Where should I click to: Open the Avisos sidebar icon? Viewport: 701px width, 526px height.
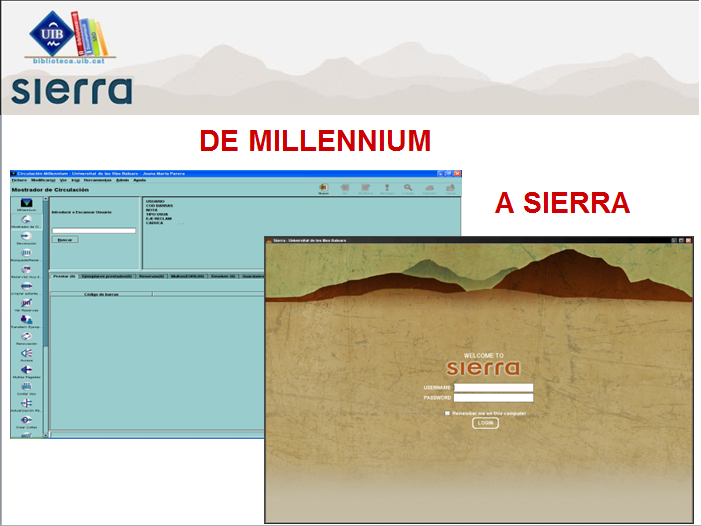pyautogui.click(x=26, y=354)
